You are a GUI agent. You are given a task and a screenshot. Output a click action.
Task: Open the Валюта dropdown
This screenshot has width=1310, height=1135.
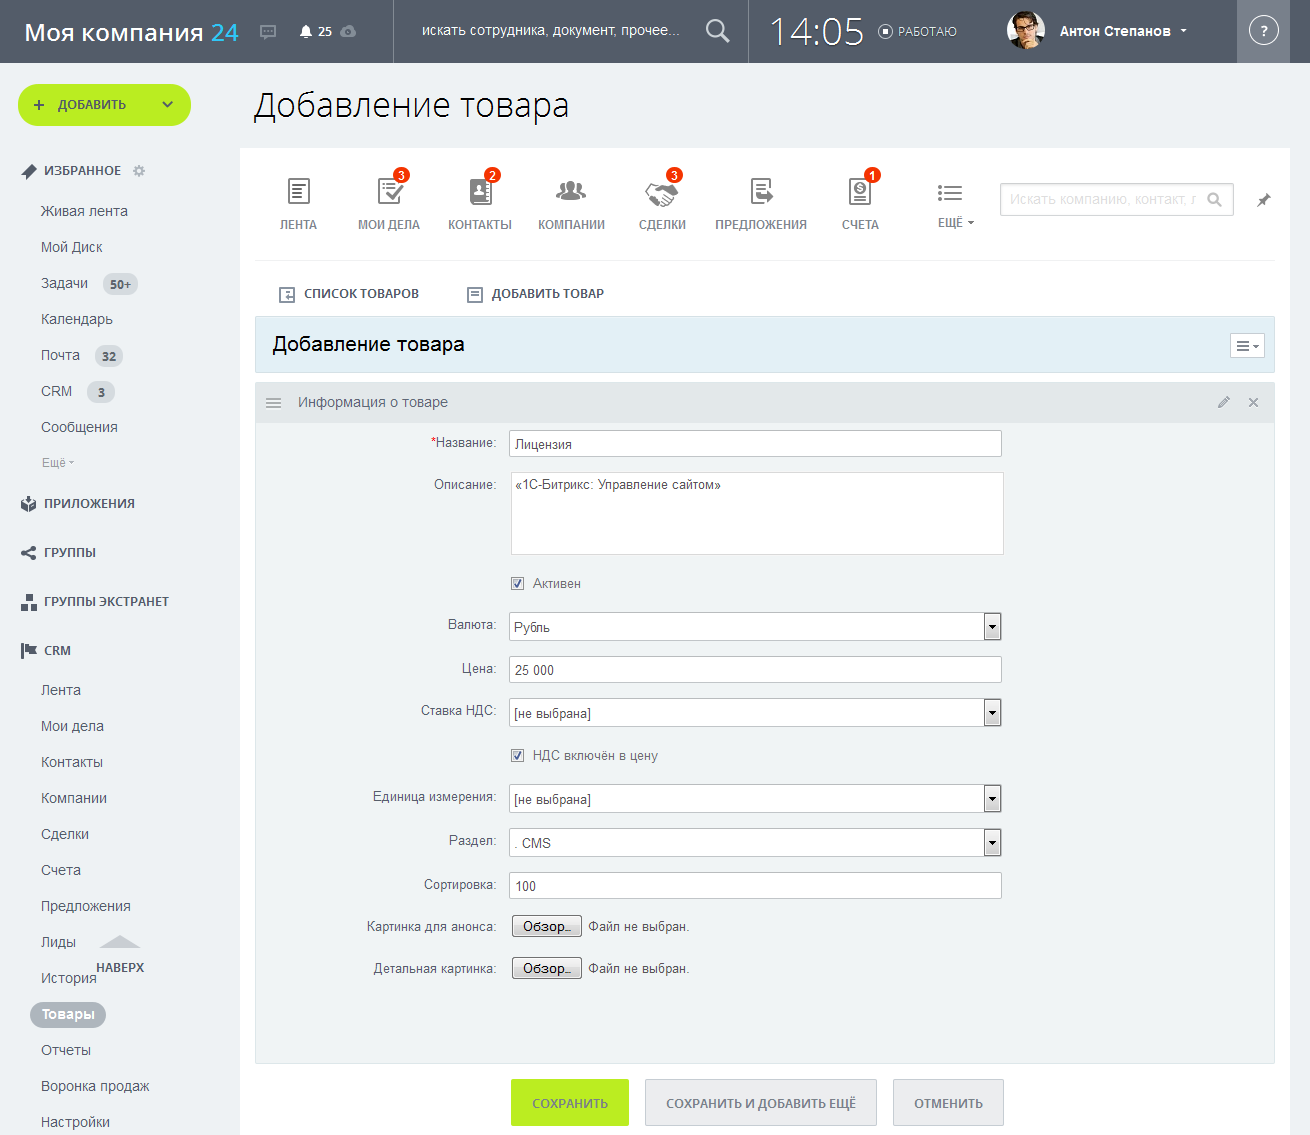[x=755, y=627]
